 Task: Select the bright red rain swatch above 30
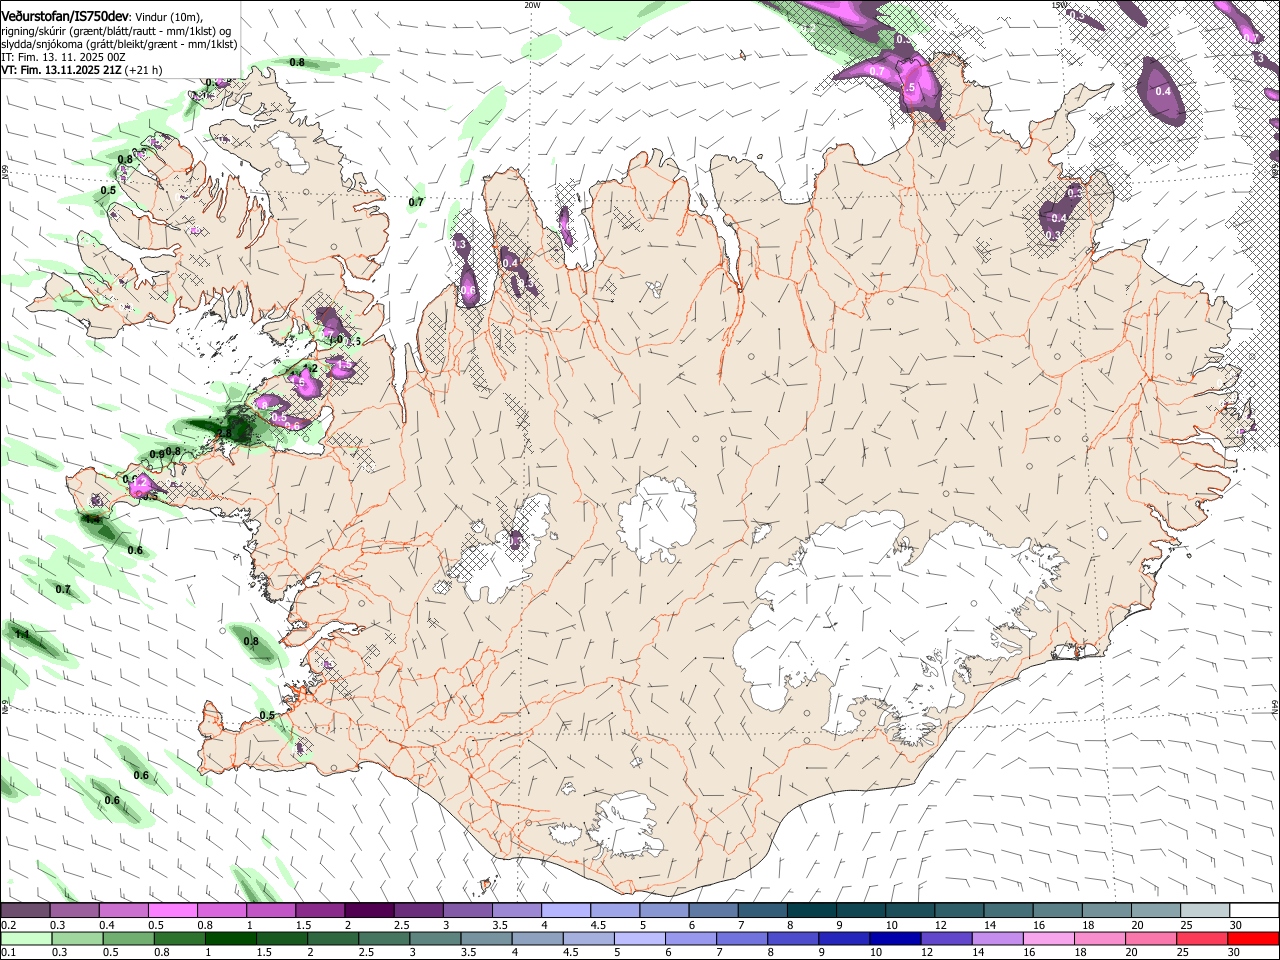coord(1253,939)
